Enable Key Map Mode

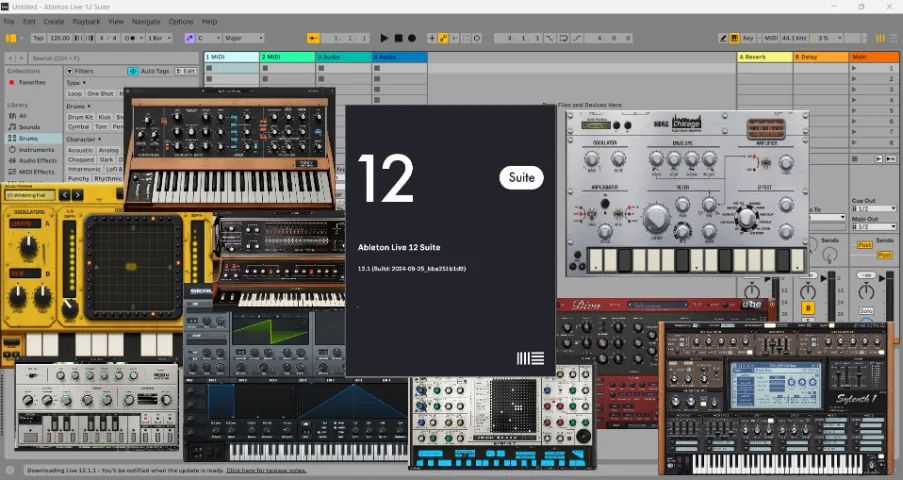pyautogui.click(x=748, y=38)
